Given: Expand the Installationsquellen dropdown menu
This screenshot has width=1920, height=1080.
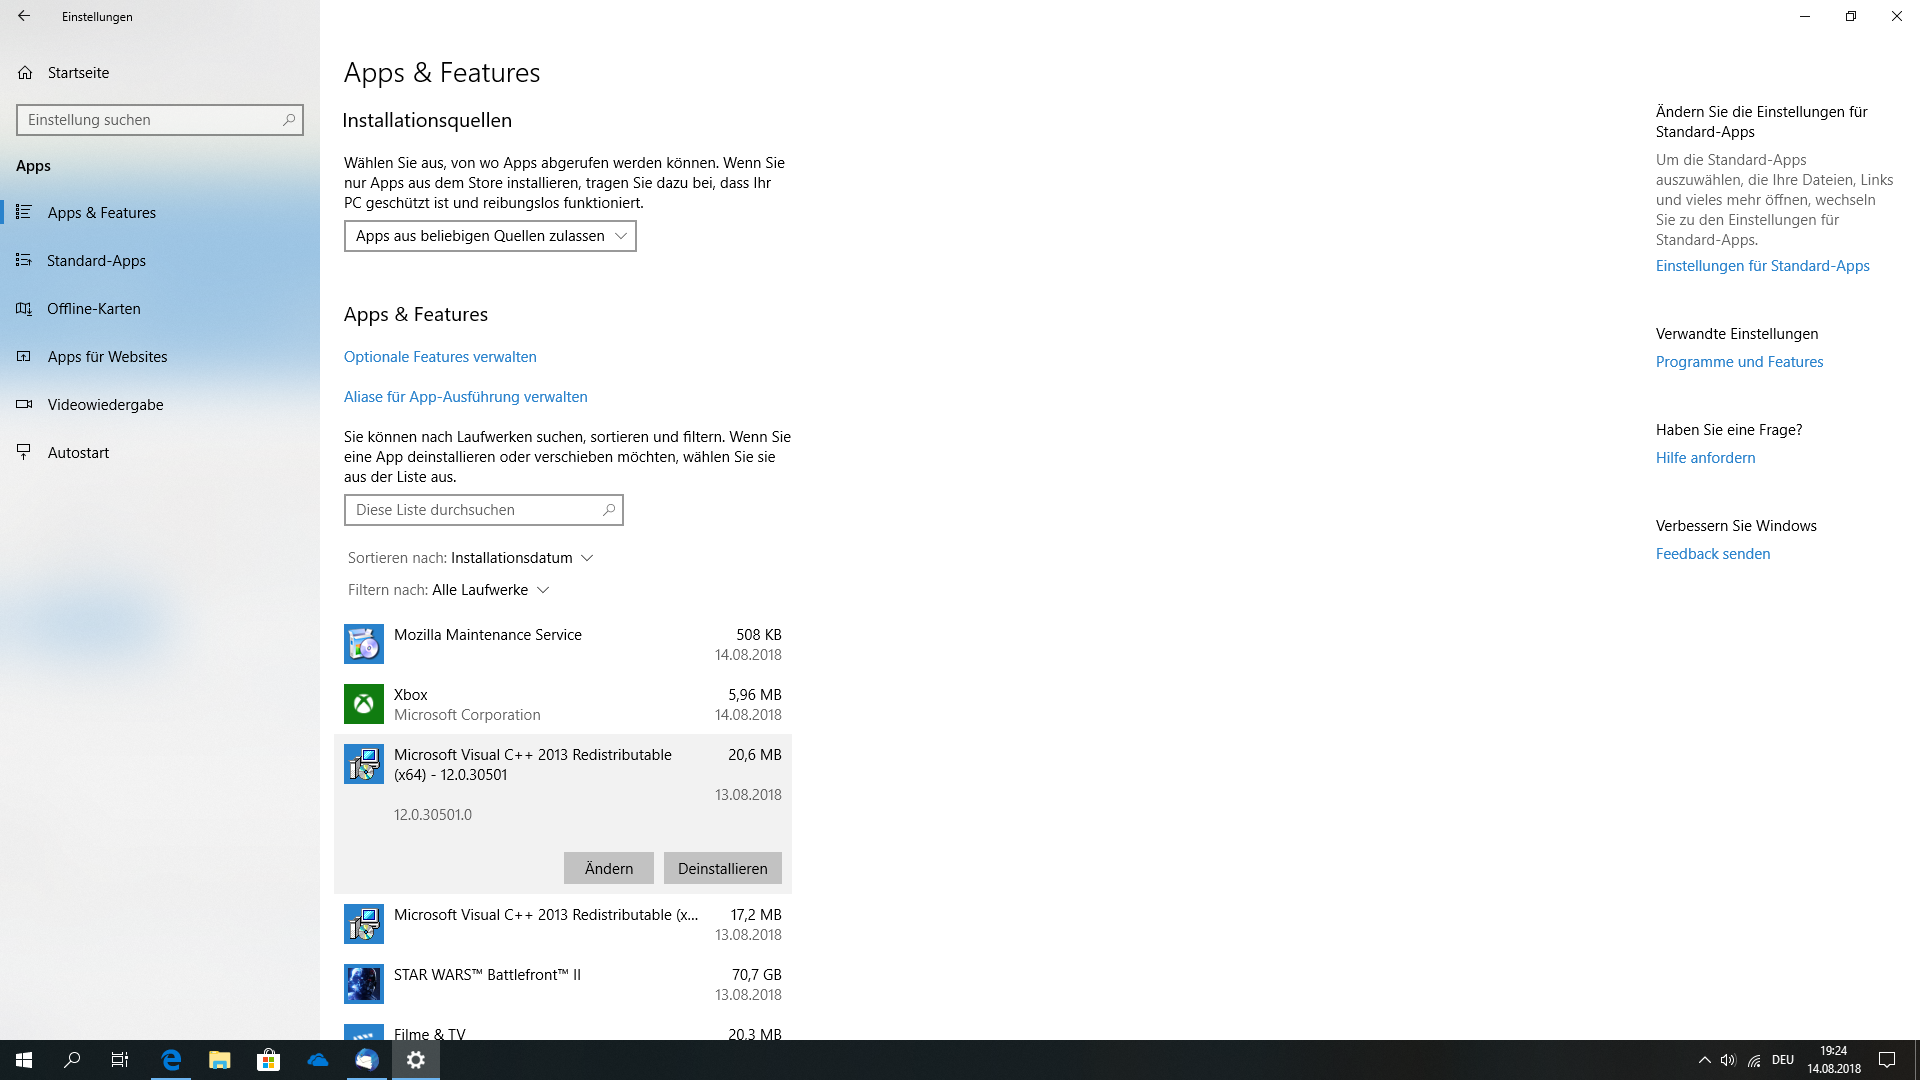Looking at the screenshot, I should (489, 235).
